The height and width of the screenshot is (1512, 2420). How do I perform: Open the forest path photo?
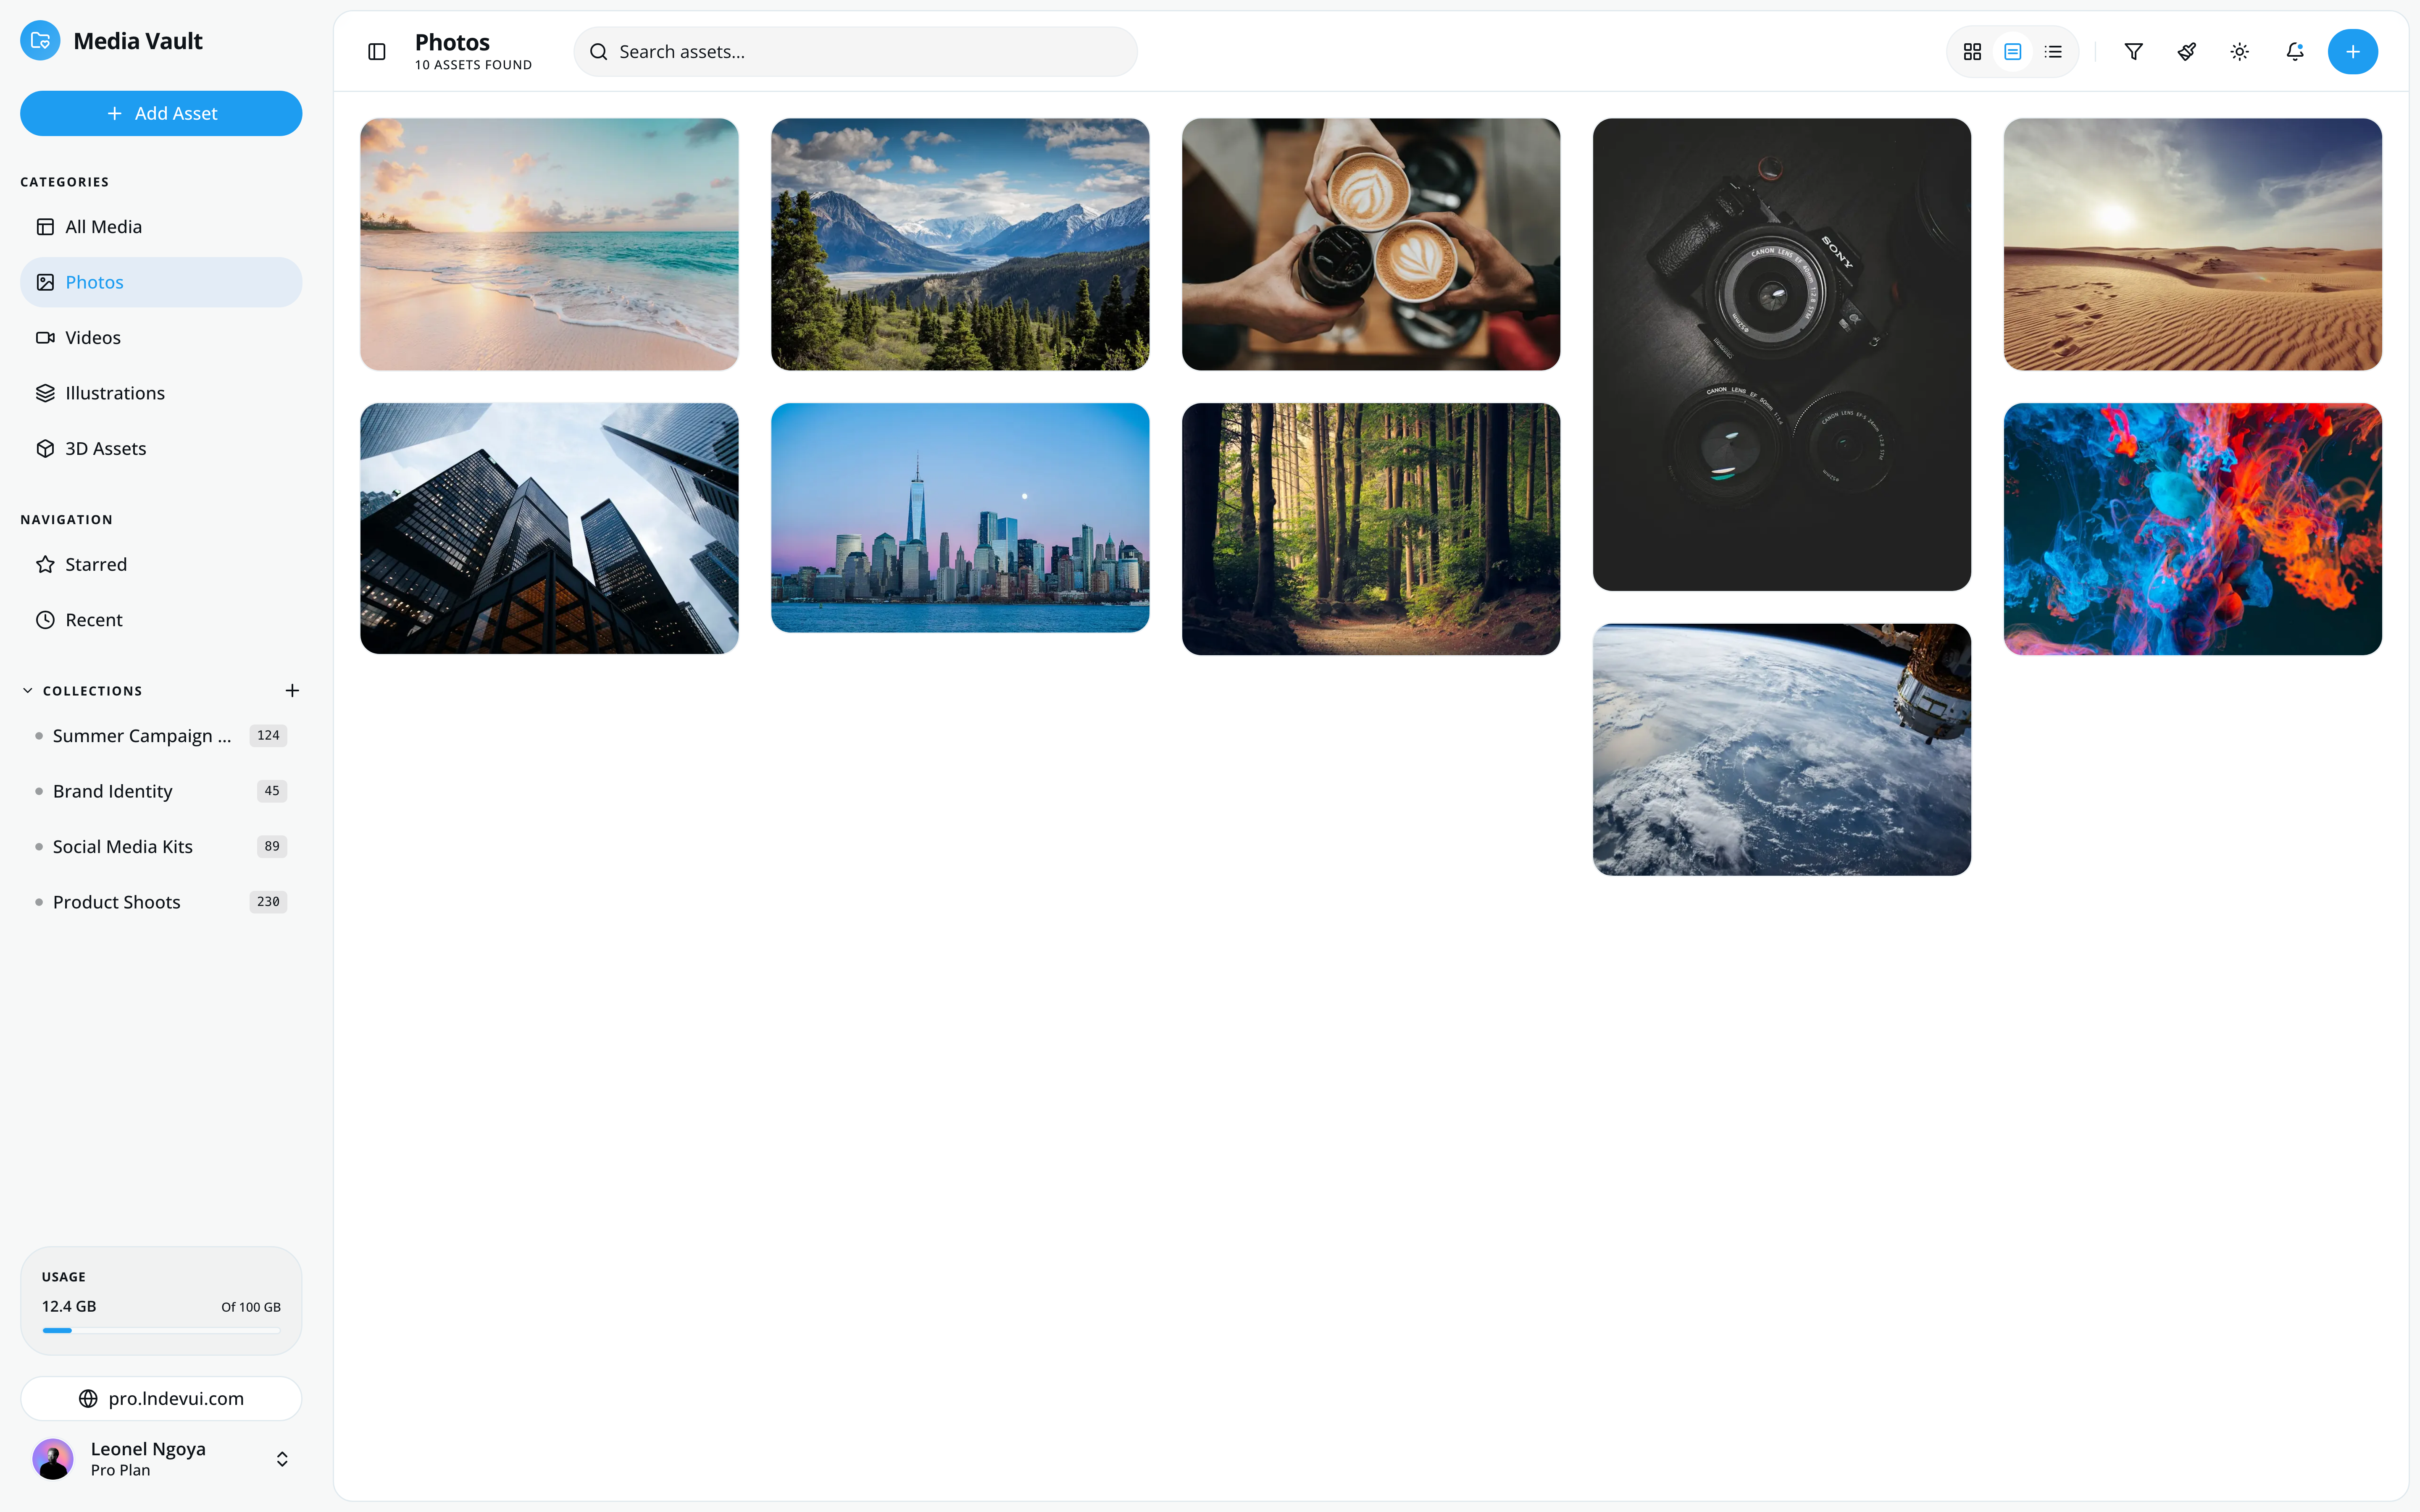pyautogui.click(x=1371, y=529)
